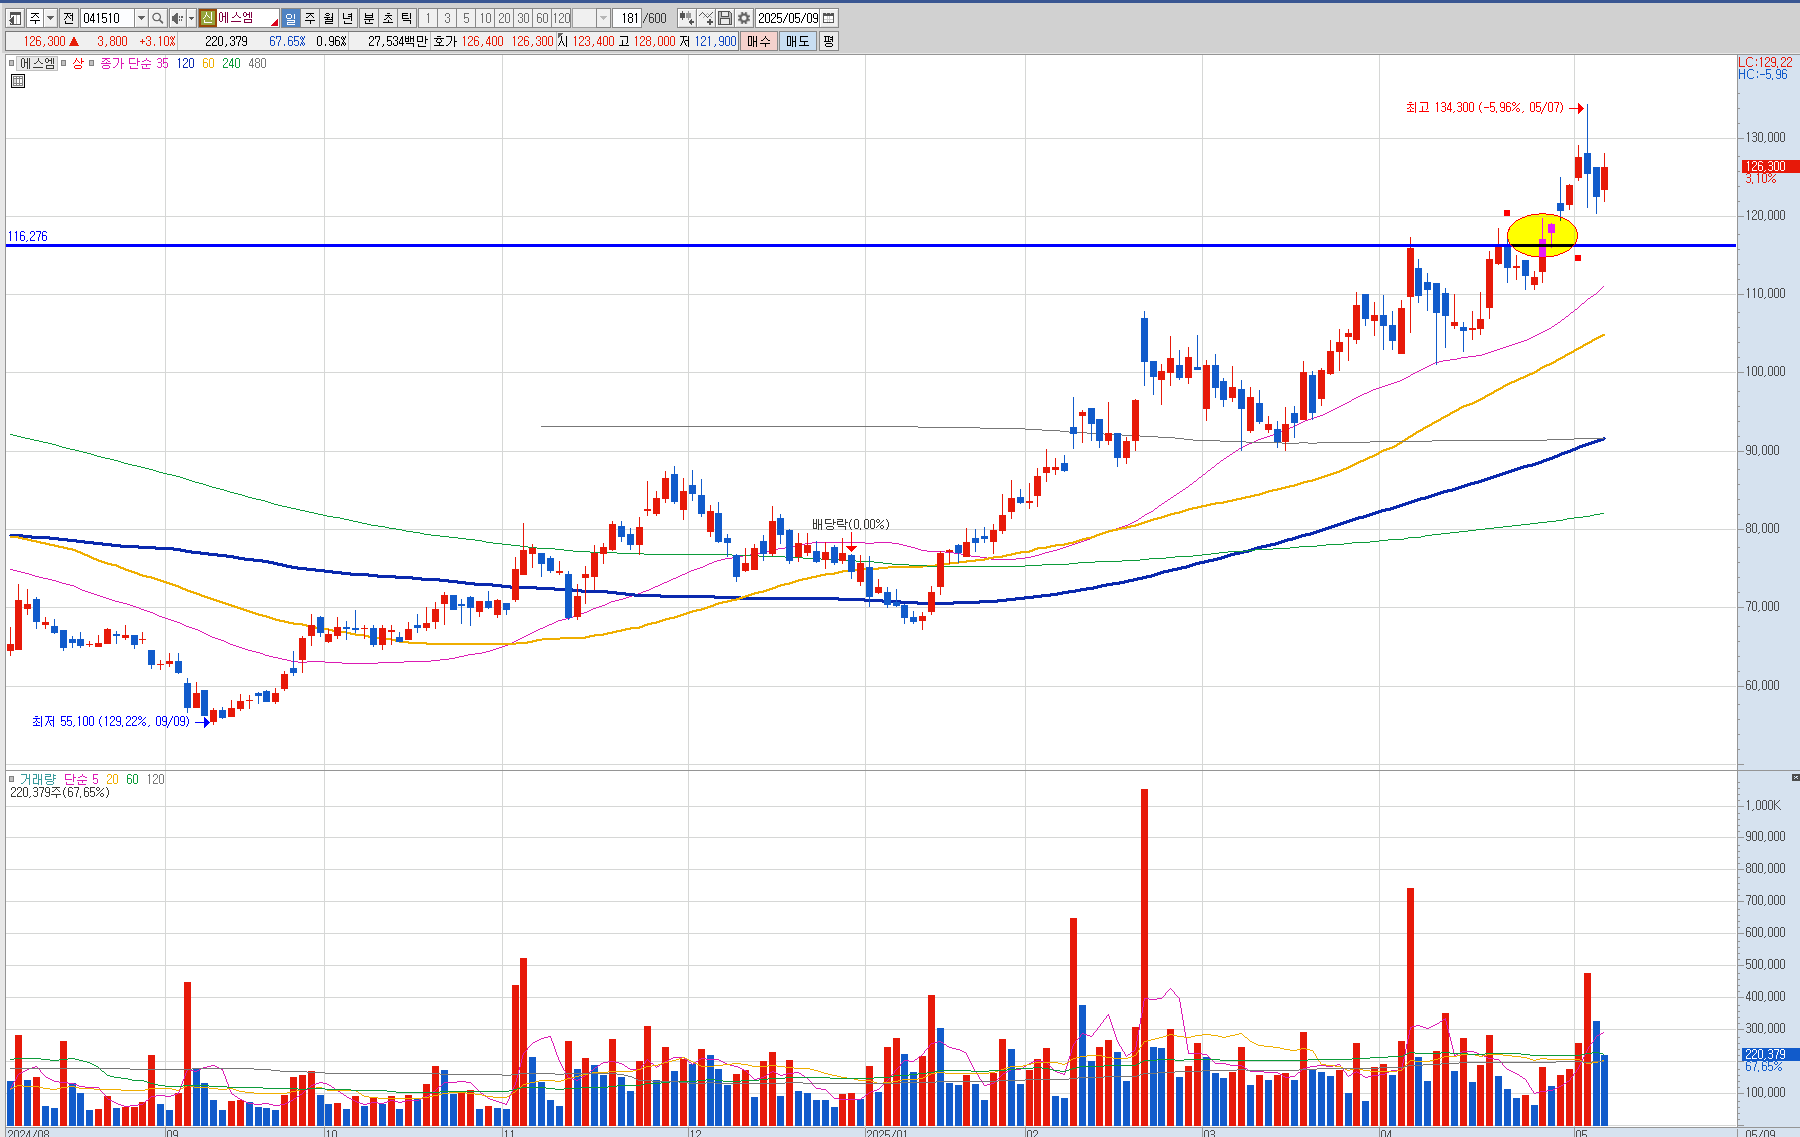Toggle square before 종가 단순 legend
The image size is (1800, 1137).
pos(92,63)
